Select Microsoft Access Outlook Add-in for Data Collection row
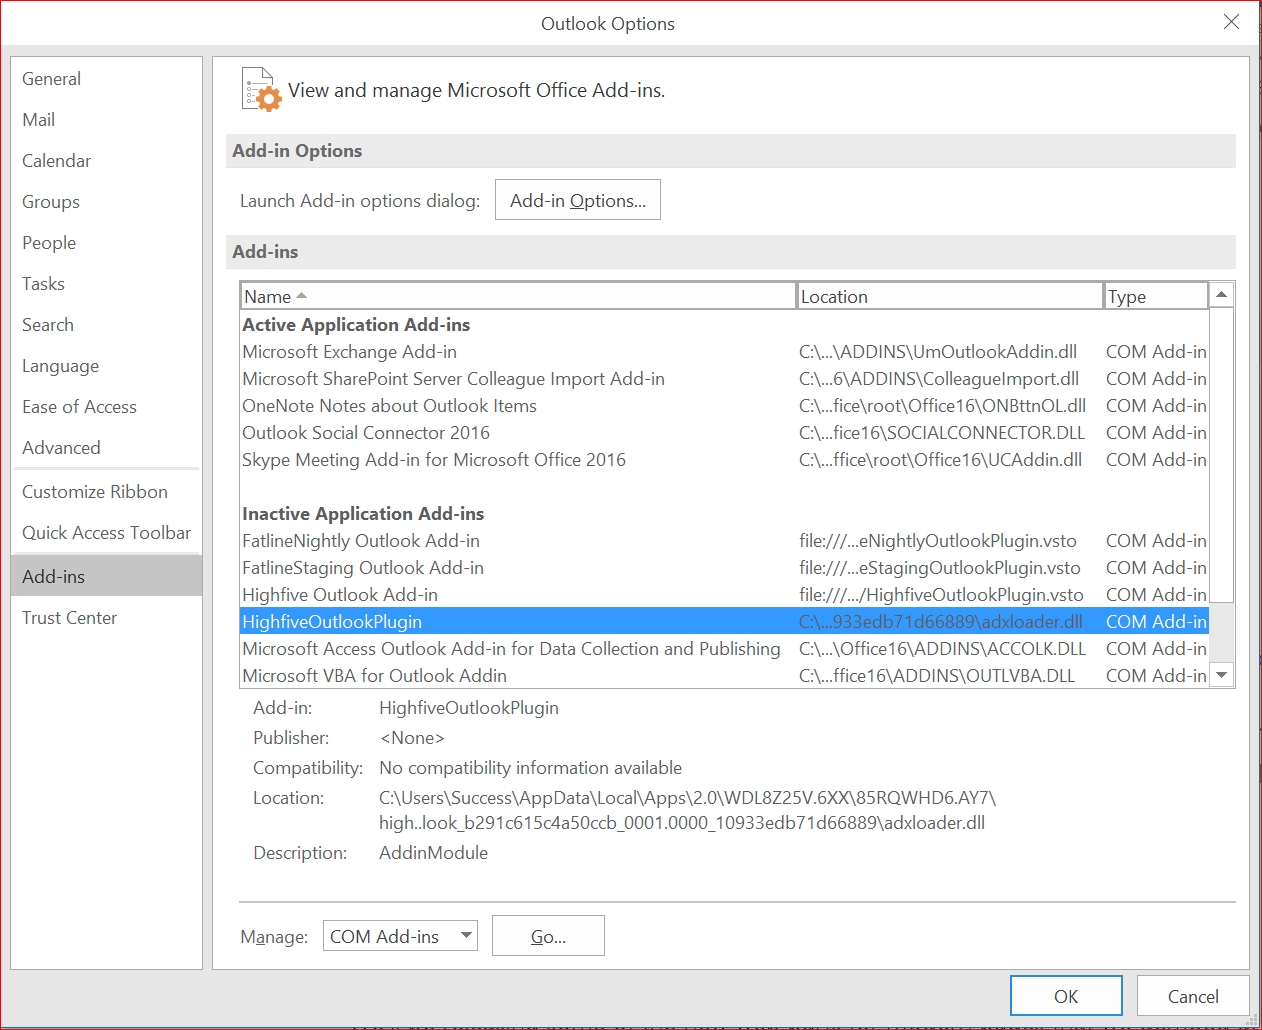Image resolution: width=1262 pixels, height=1030 pixels. [724, 649]
